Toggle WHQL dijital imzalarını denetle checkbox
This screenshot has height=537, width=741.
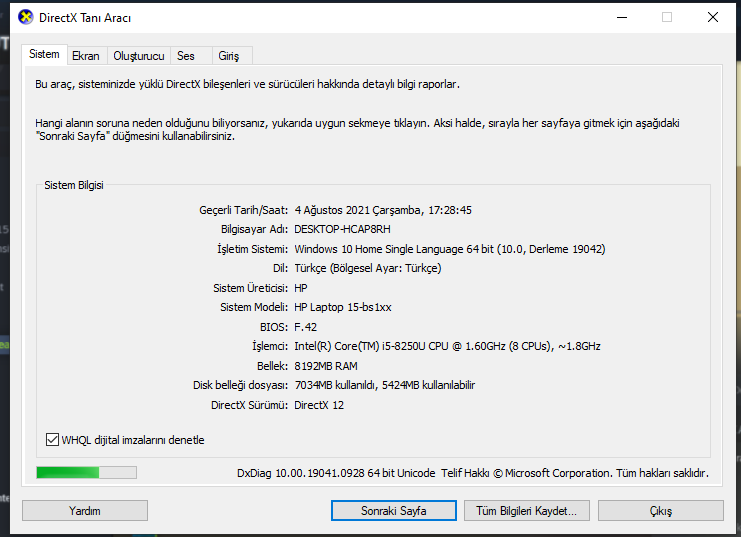pos(52,440)
